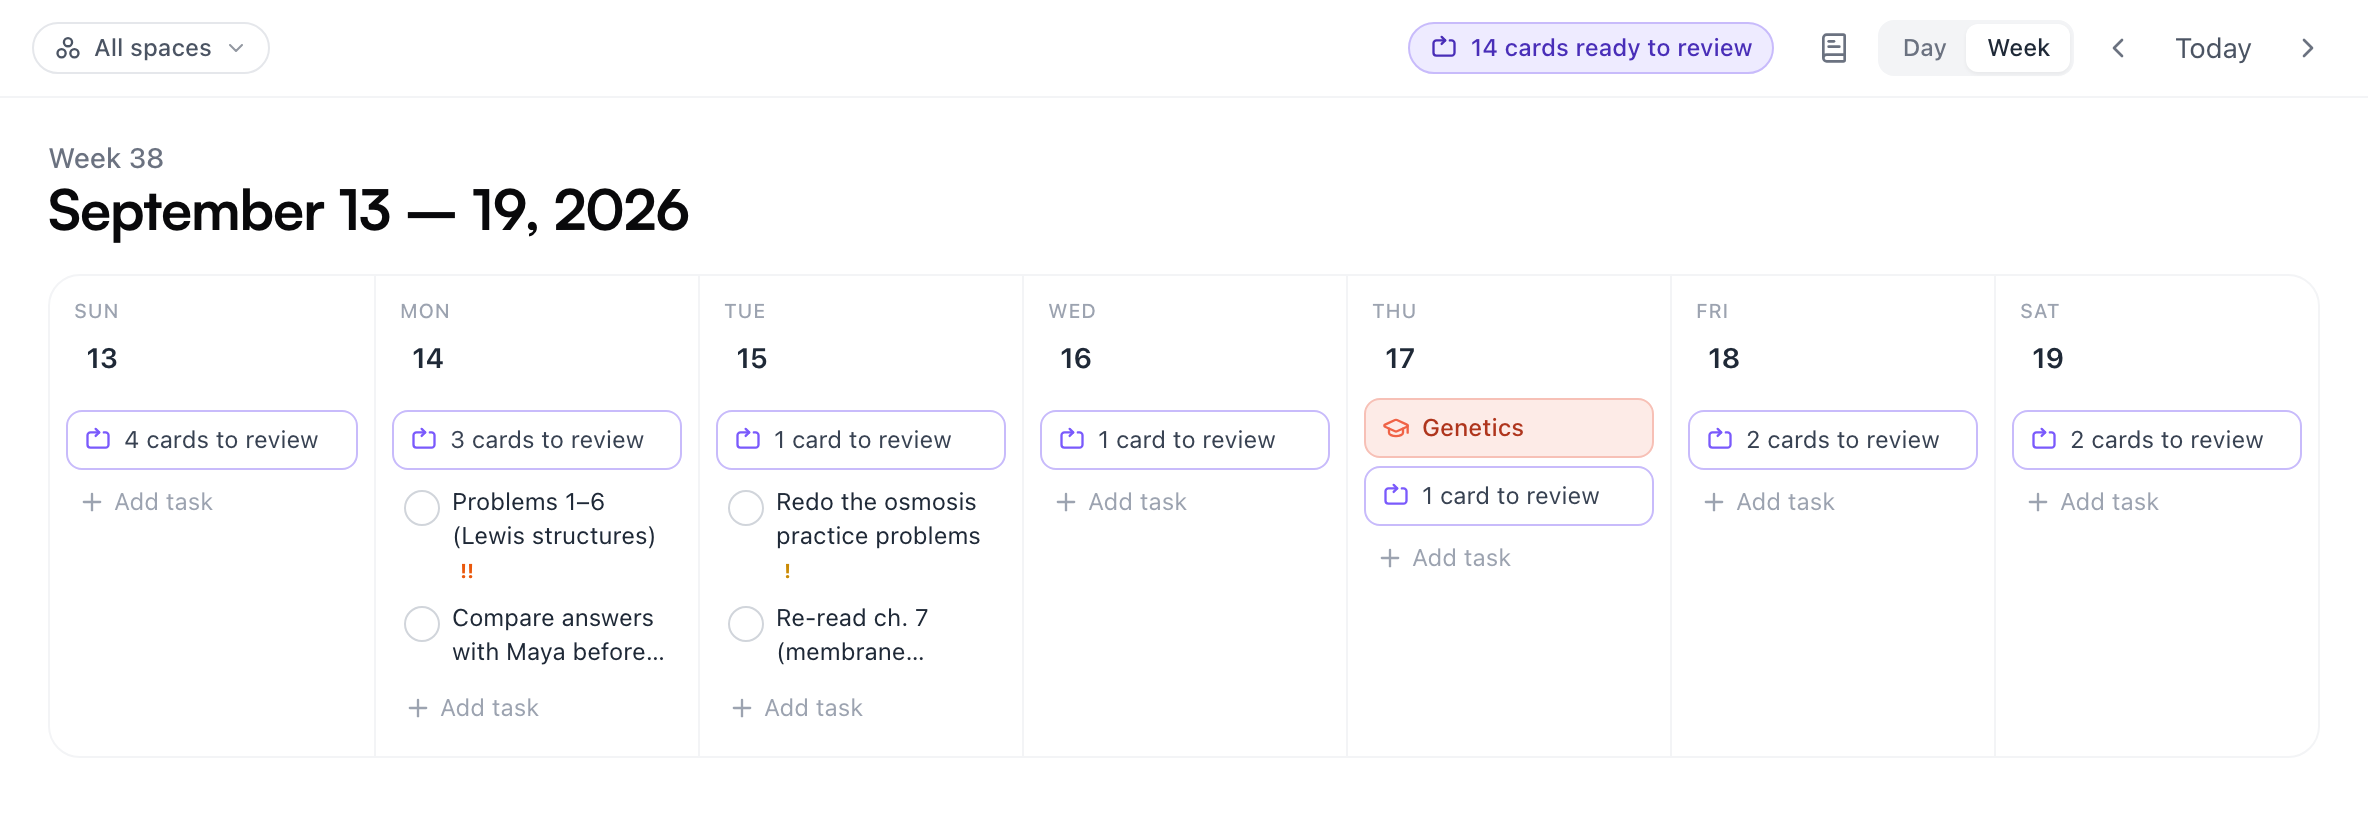Go to next week arrow
This screenshot has height=820, width=2368.
(2308, 48)
